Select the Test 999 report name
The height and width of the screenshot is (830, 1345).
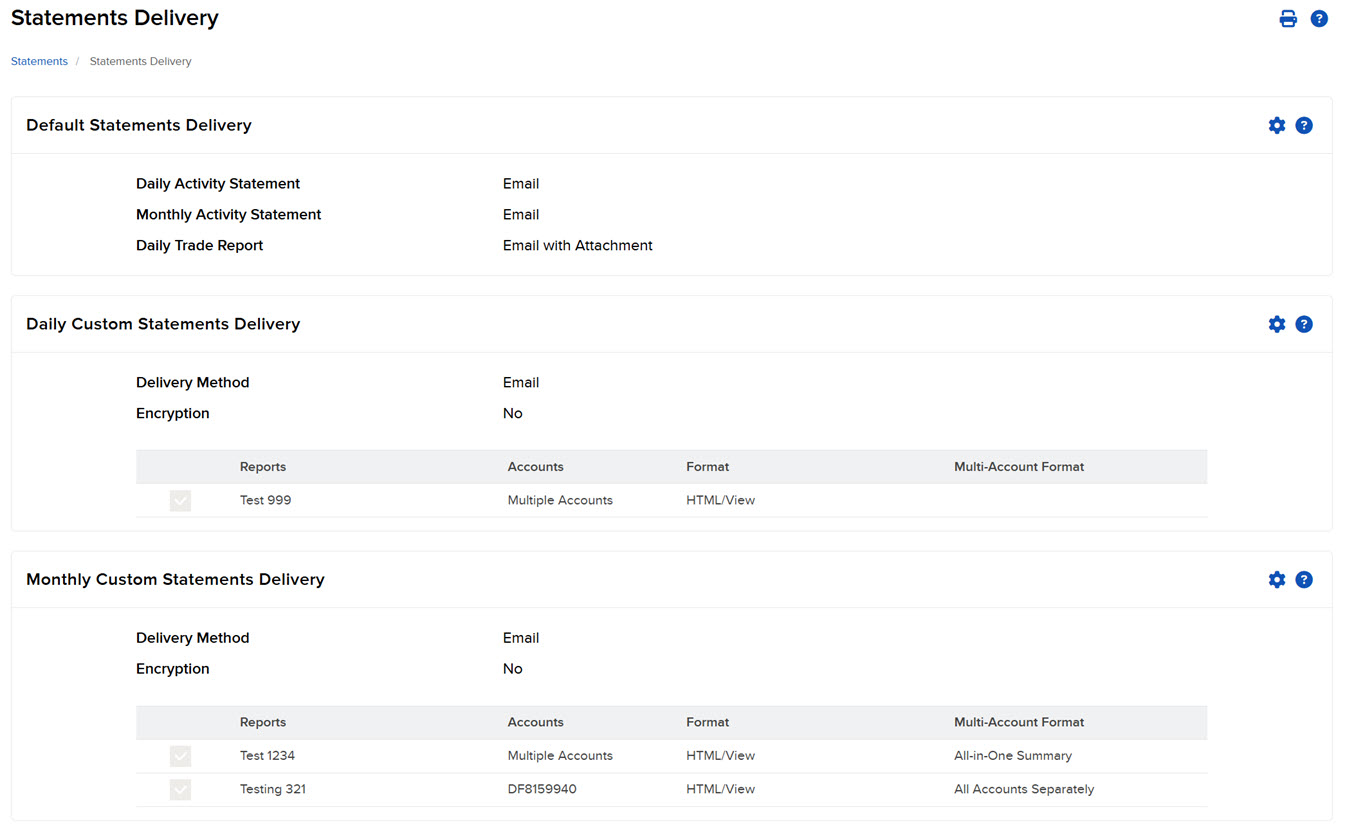[265, 500]
